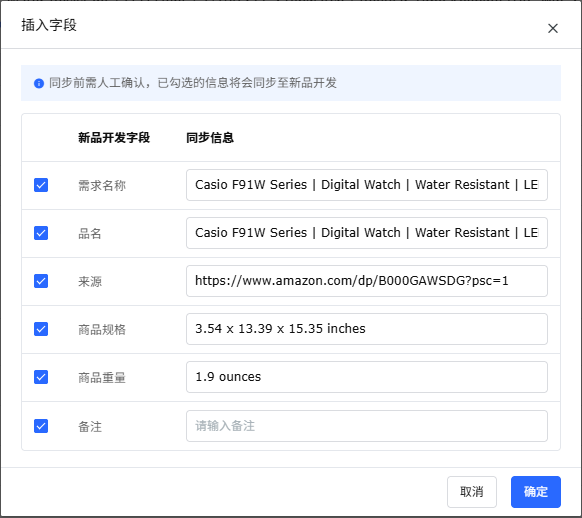Screen dimensions: 582x518
Task: Edit the 商品规格 dimensions field
Action: [367, 329]
